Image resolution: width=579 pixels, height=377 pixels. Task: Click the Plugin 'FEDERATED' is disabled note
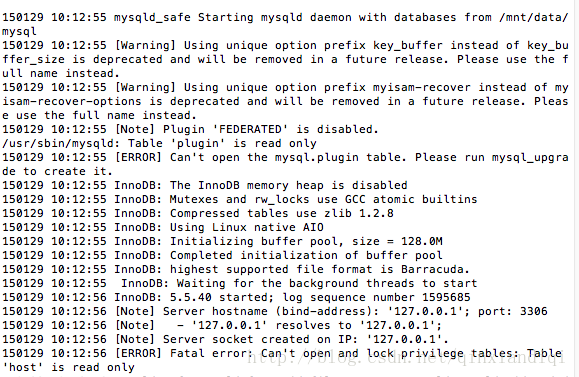click(x=191, y=130)
